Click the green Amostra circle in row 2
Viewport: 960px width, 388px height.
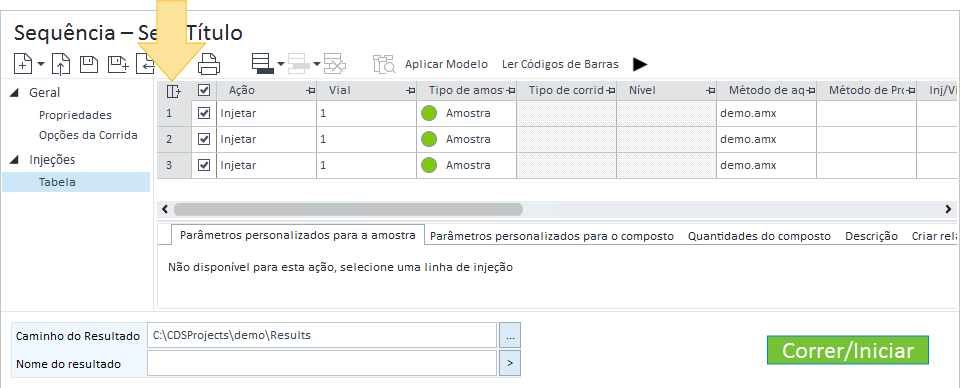429,140
